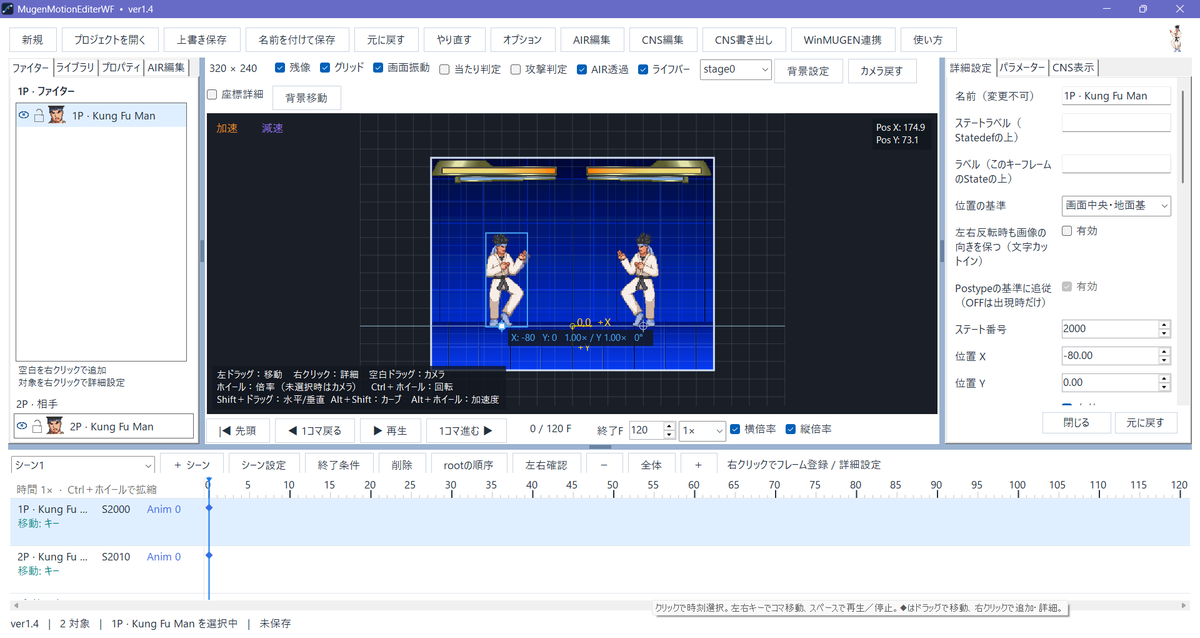Click the 加速 label in the preview

coord(227,128)
